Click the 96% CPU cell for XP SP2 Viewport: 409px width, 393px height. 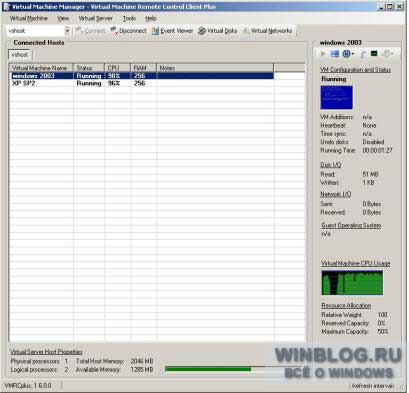point(114,83)
